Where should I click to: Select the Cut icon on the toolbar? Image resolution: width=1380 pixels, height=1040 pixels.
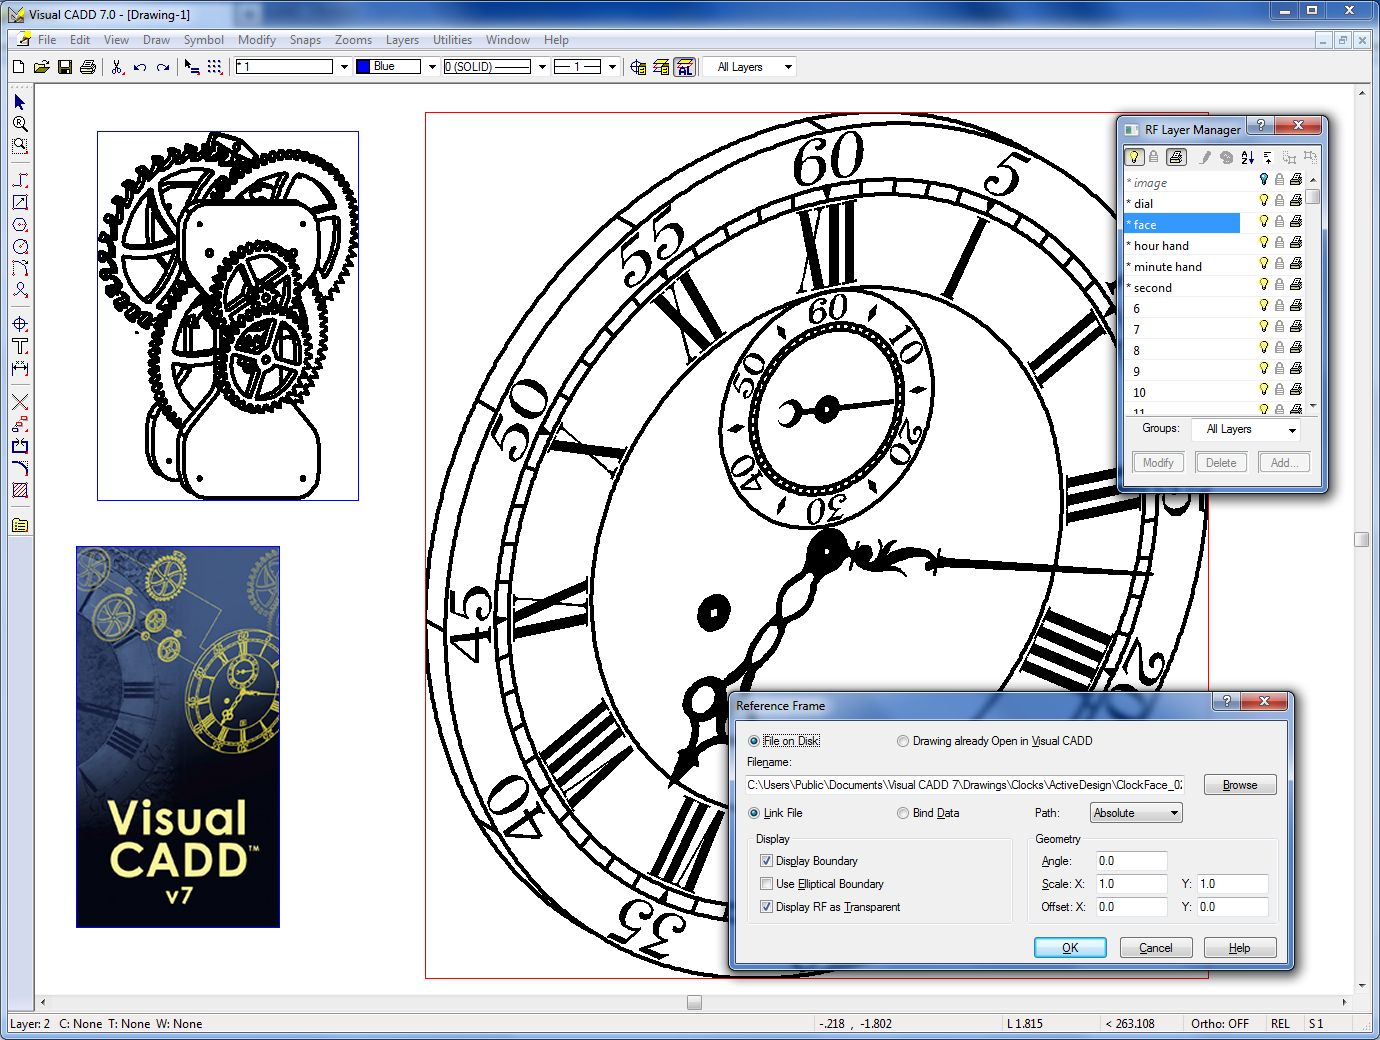[117, 66]
